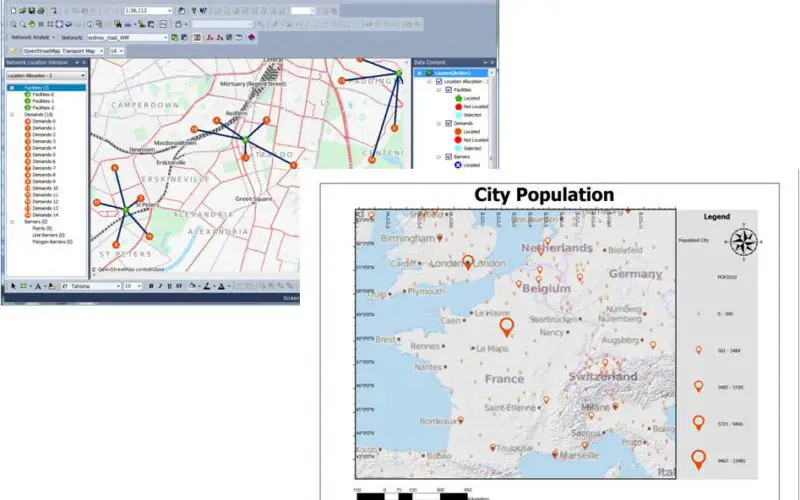
Task: Select the green rectangle drawing tool
Action: coord(23,286)
